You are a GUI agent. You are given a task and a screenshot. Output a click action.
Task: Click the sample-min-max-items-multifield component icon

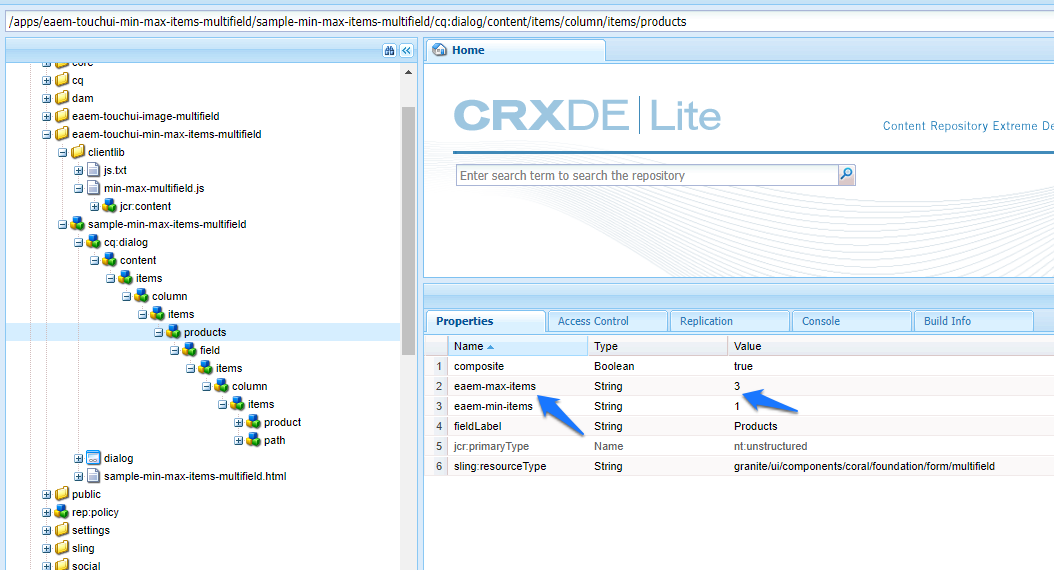tap(78, 224)
